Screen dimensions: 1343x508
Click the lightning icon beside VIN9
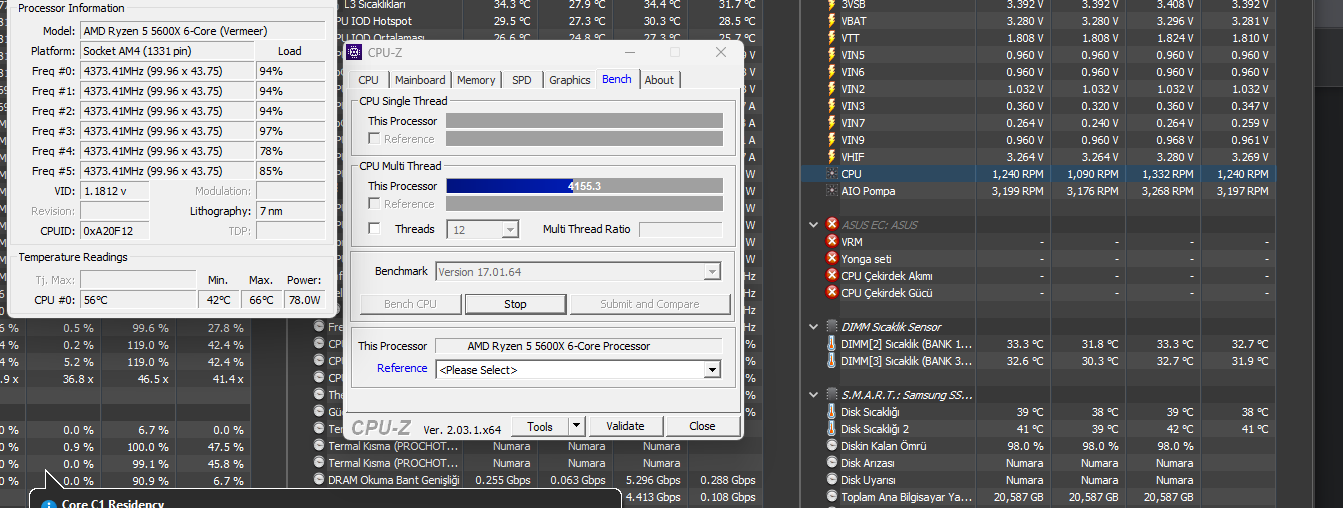point(831,140)
